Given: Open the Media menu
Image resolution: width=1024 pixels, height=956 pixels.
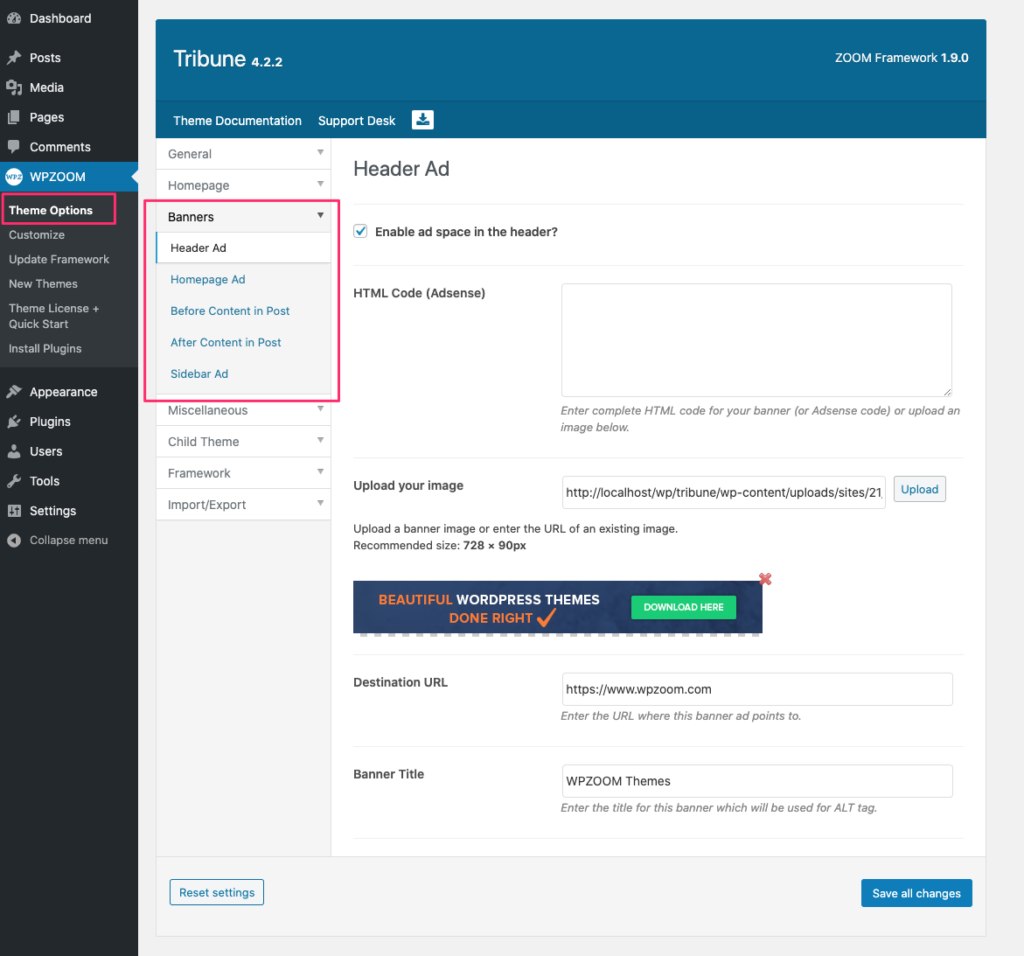Looking at the screenshot, I should (x=46, y=88).
